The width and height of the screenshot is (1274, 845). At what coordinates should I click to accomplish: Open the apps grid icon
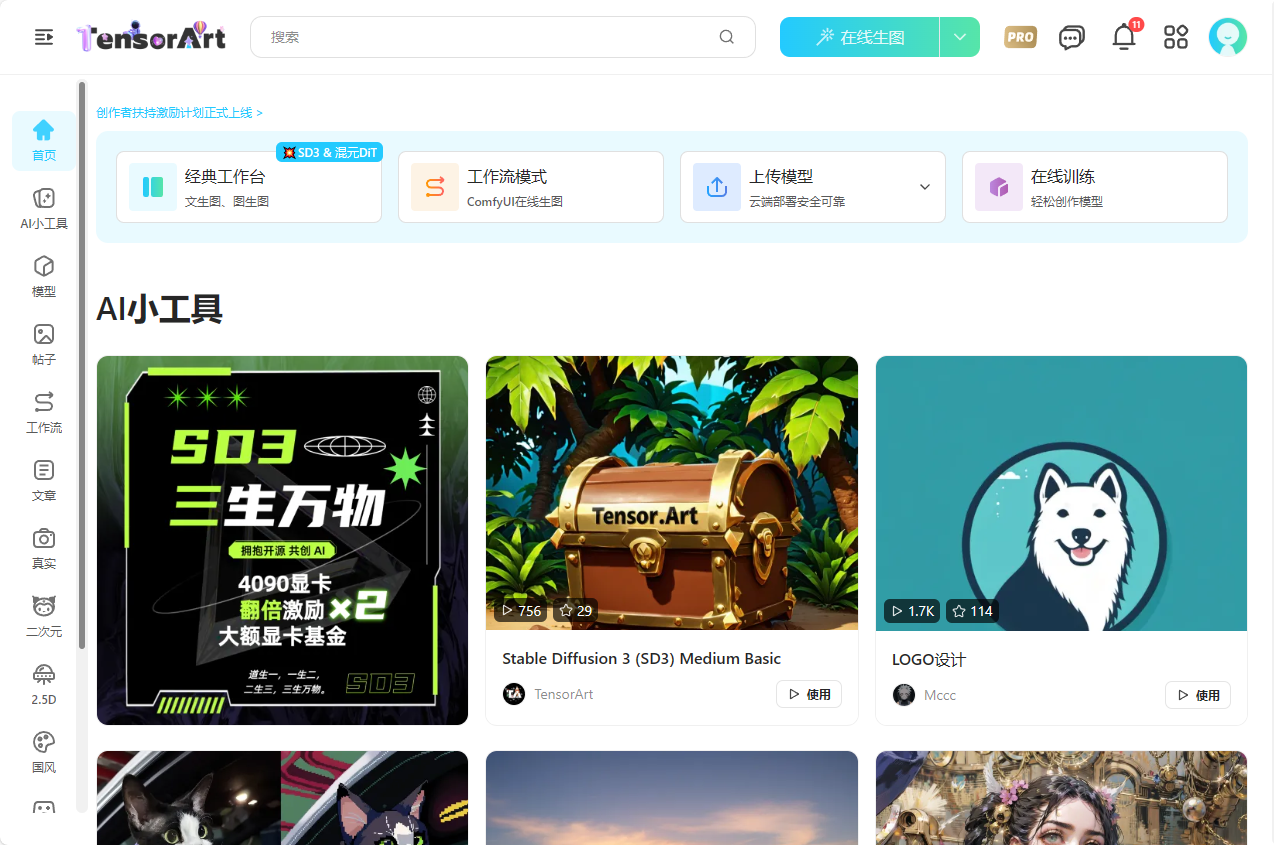(1176, 37)
